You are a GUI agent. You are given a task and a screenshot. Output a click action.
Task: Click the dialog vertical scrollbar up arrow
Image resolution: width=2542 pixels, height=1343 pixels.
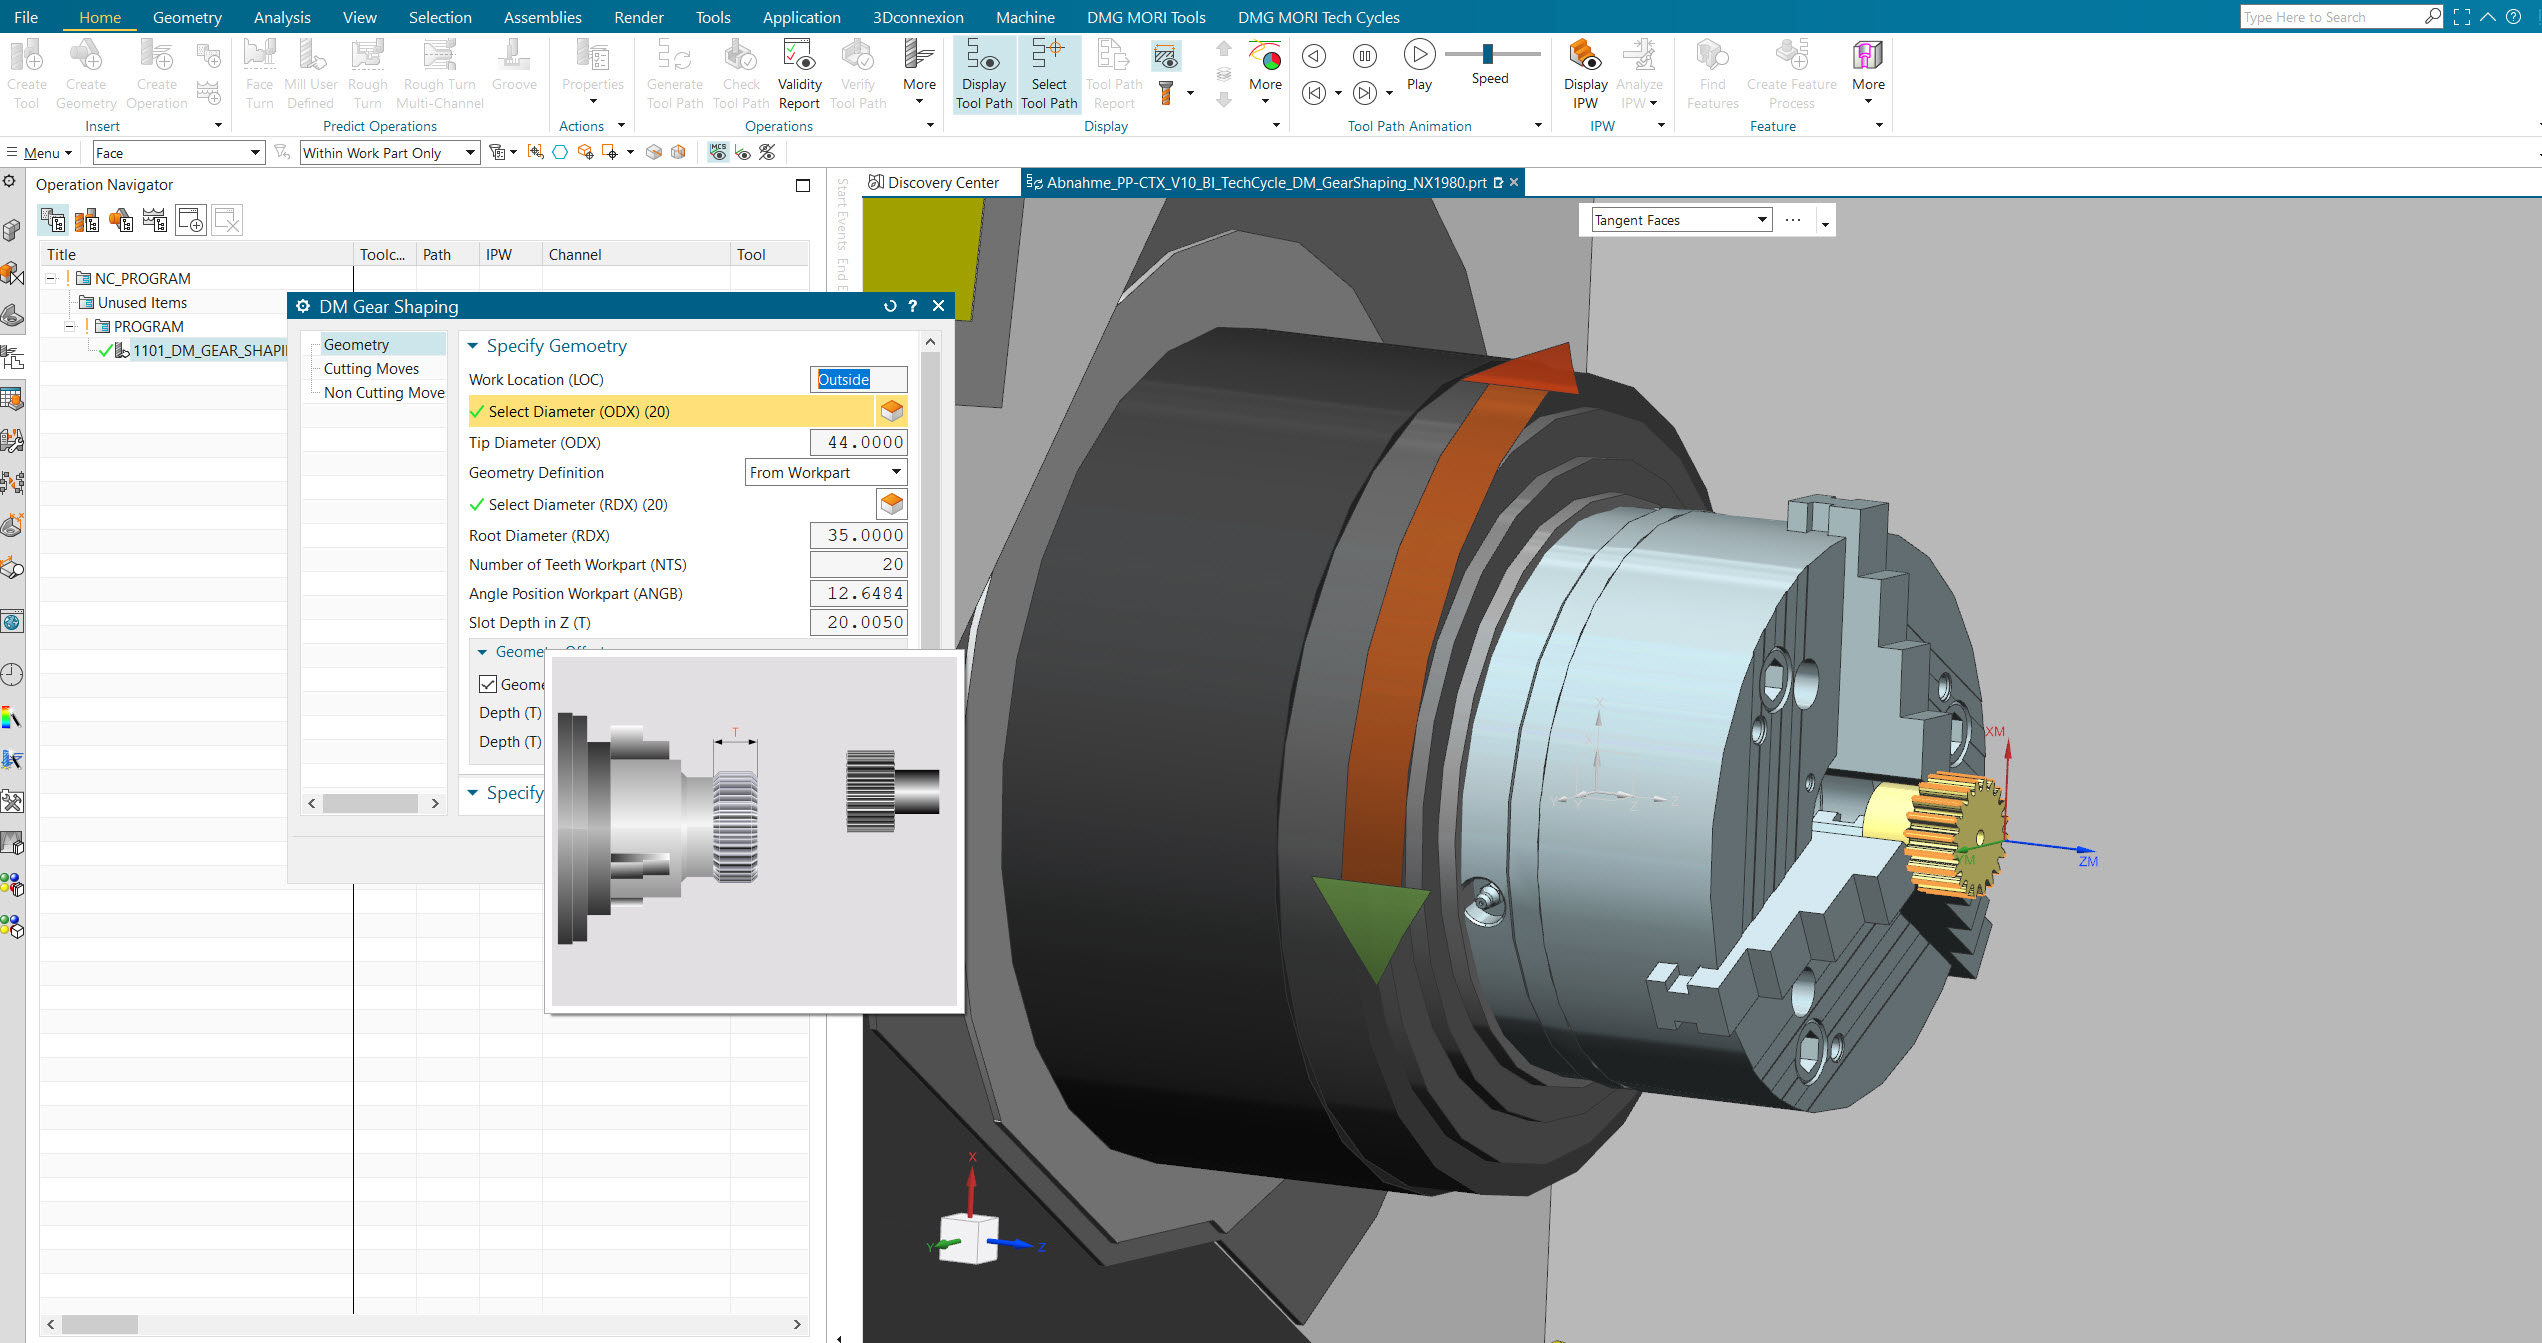[x=930, y=342]
